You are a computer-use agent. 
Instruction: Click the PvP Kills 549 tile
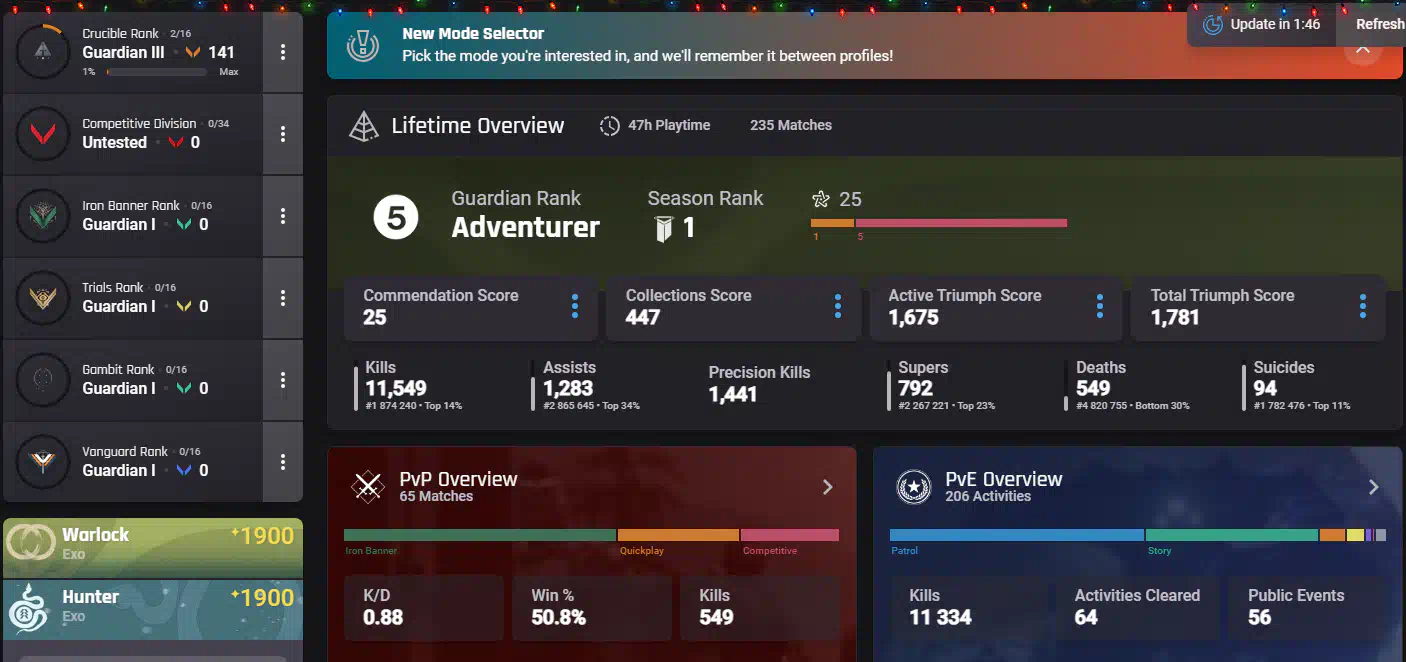point(759,607)
